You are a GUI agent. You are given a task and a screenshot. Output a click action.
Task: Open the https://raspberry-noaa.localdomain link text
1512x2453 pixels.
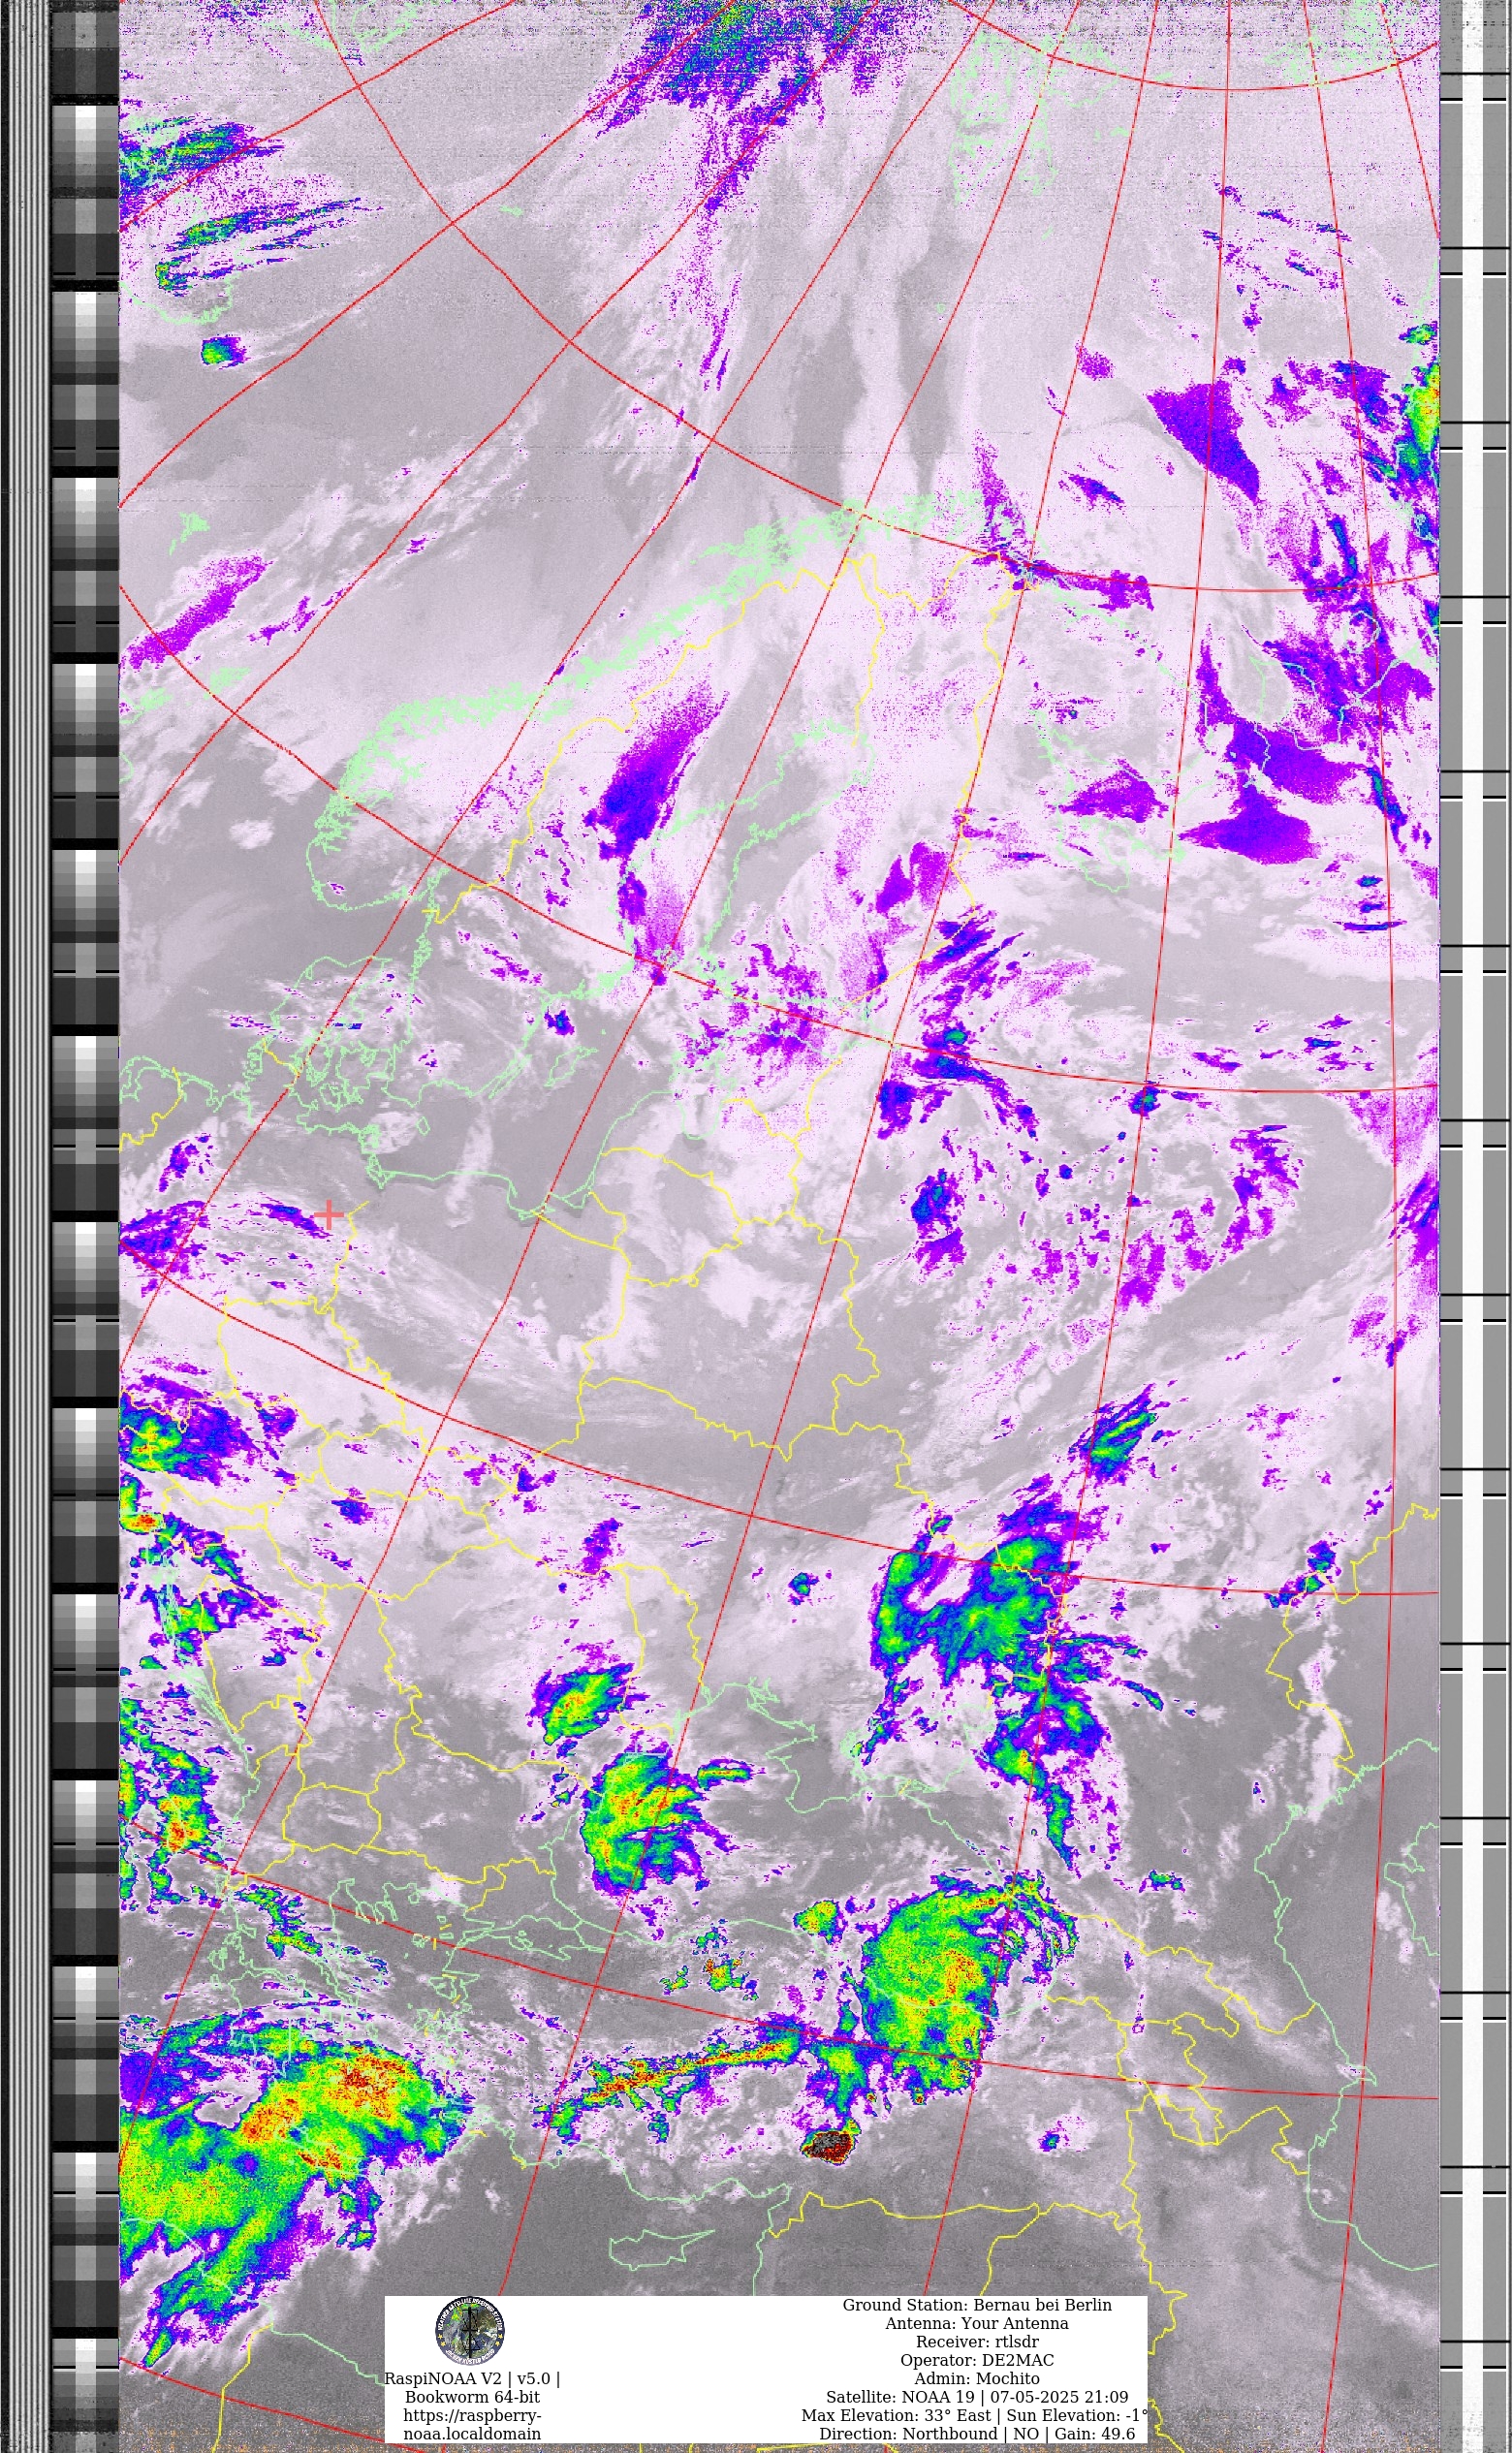pos(472,2424)
